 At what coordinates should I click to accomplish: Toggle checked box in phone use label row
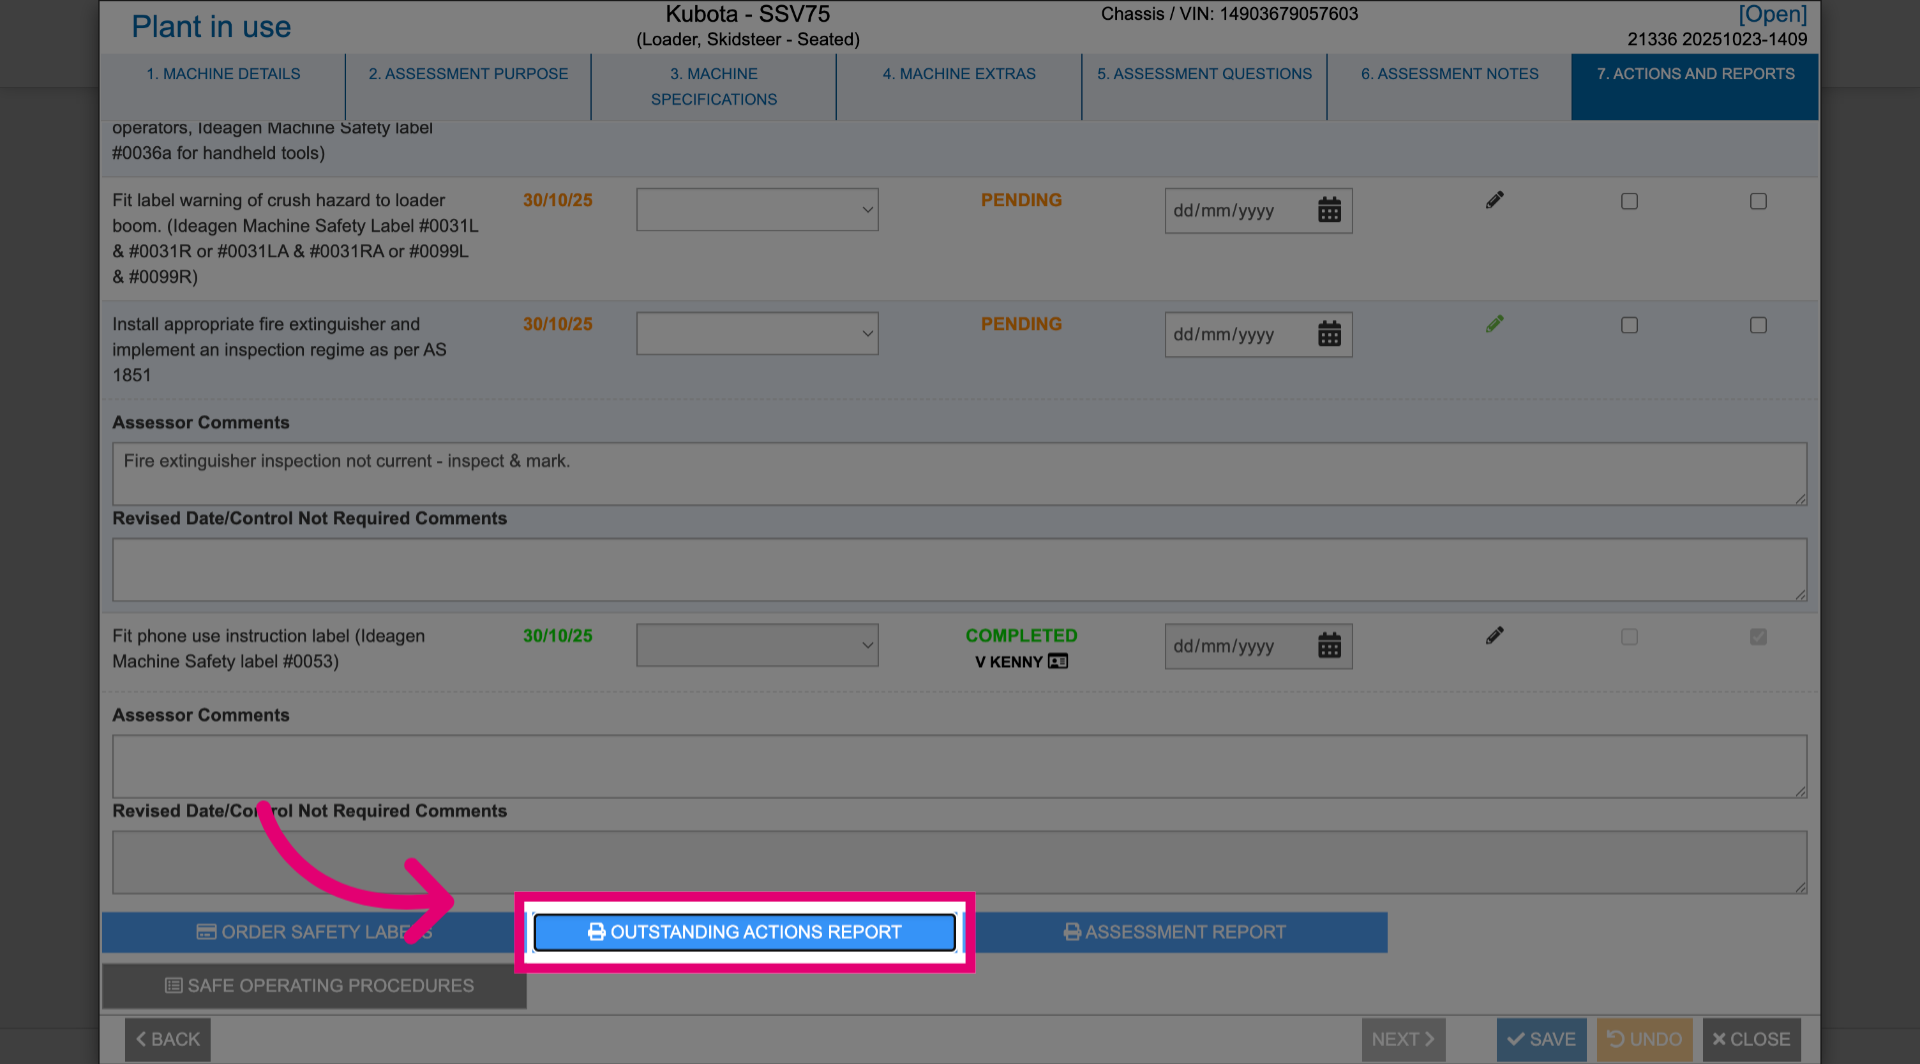pos(1758,637)
